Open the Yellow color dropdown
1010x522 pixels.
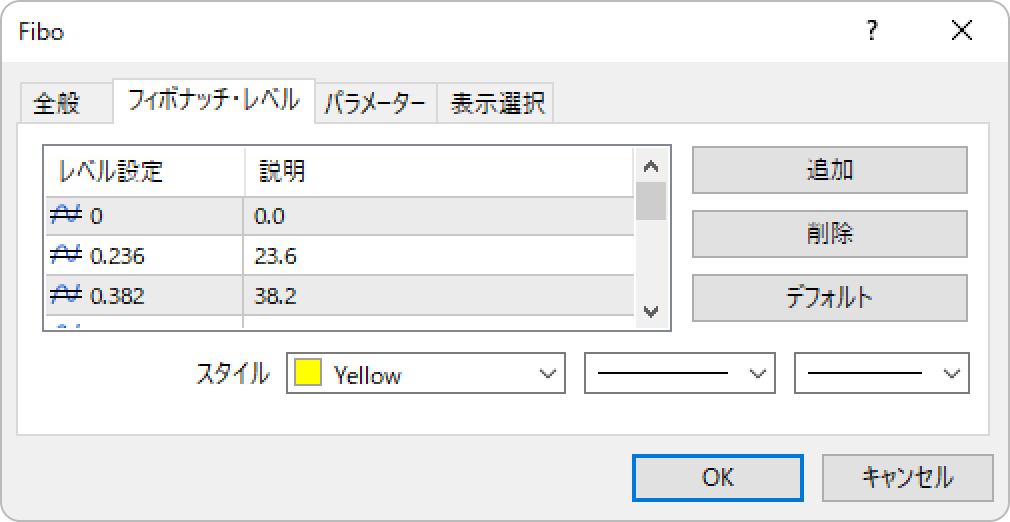point(426,373)
